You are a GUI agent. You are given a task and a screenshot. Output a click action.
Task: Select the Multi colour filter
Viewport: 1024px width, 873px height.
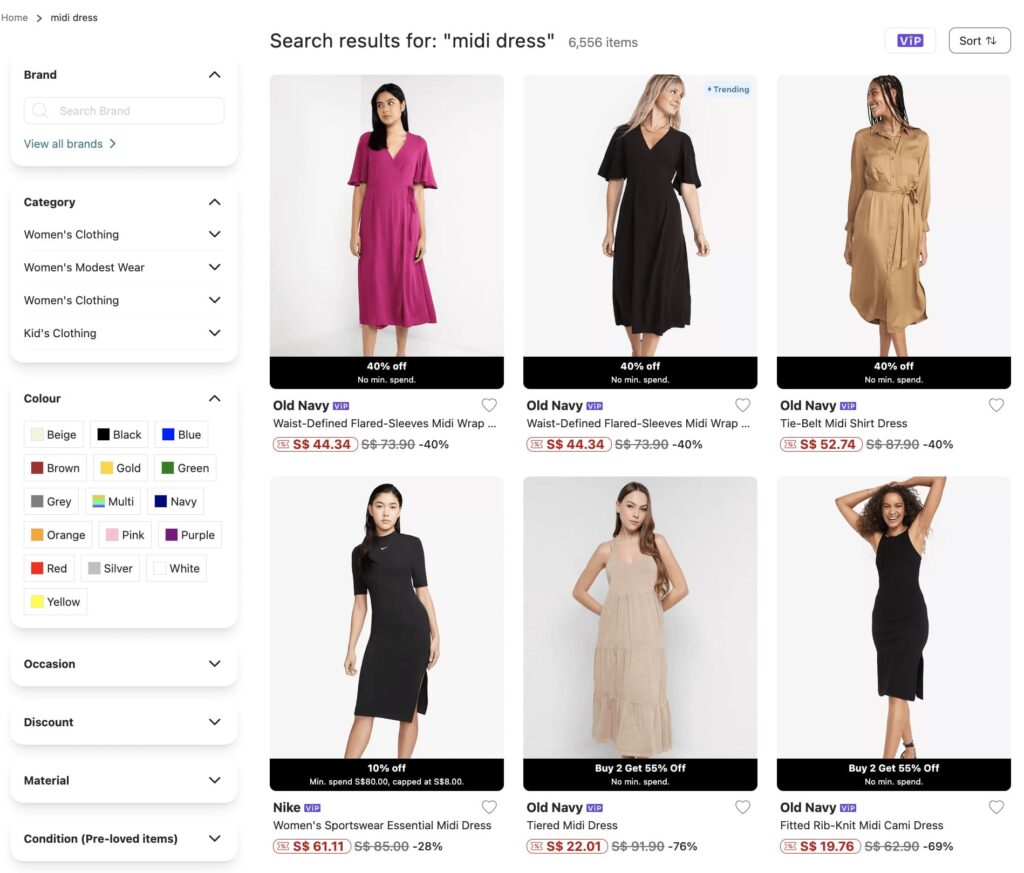tap(112, 502)
